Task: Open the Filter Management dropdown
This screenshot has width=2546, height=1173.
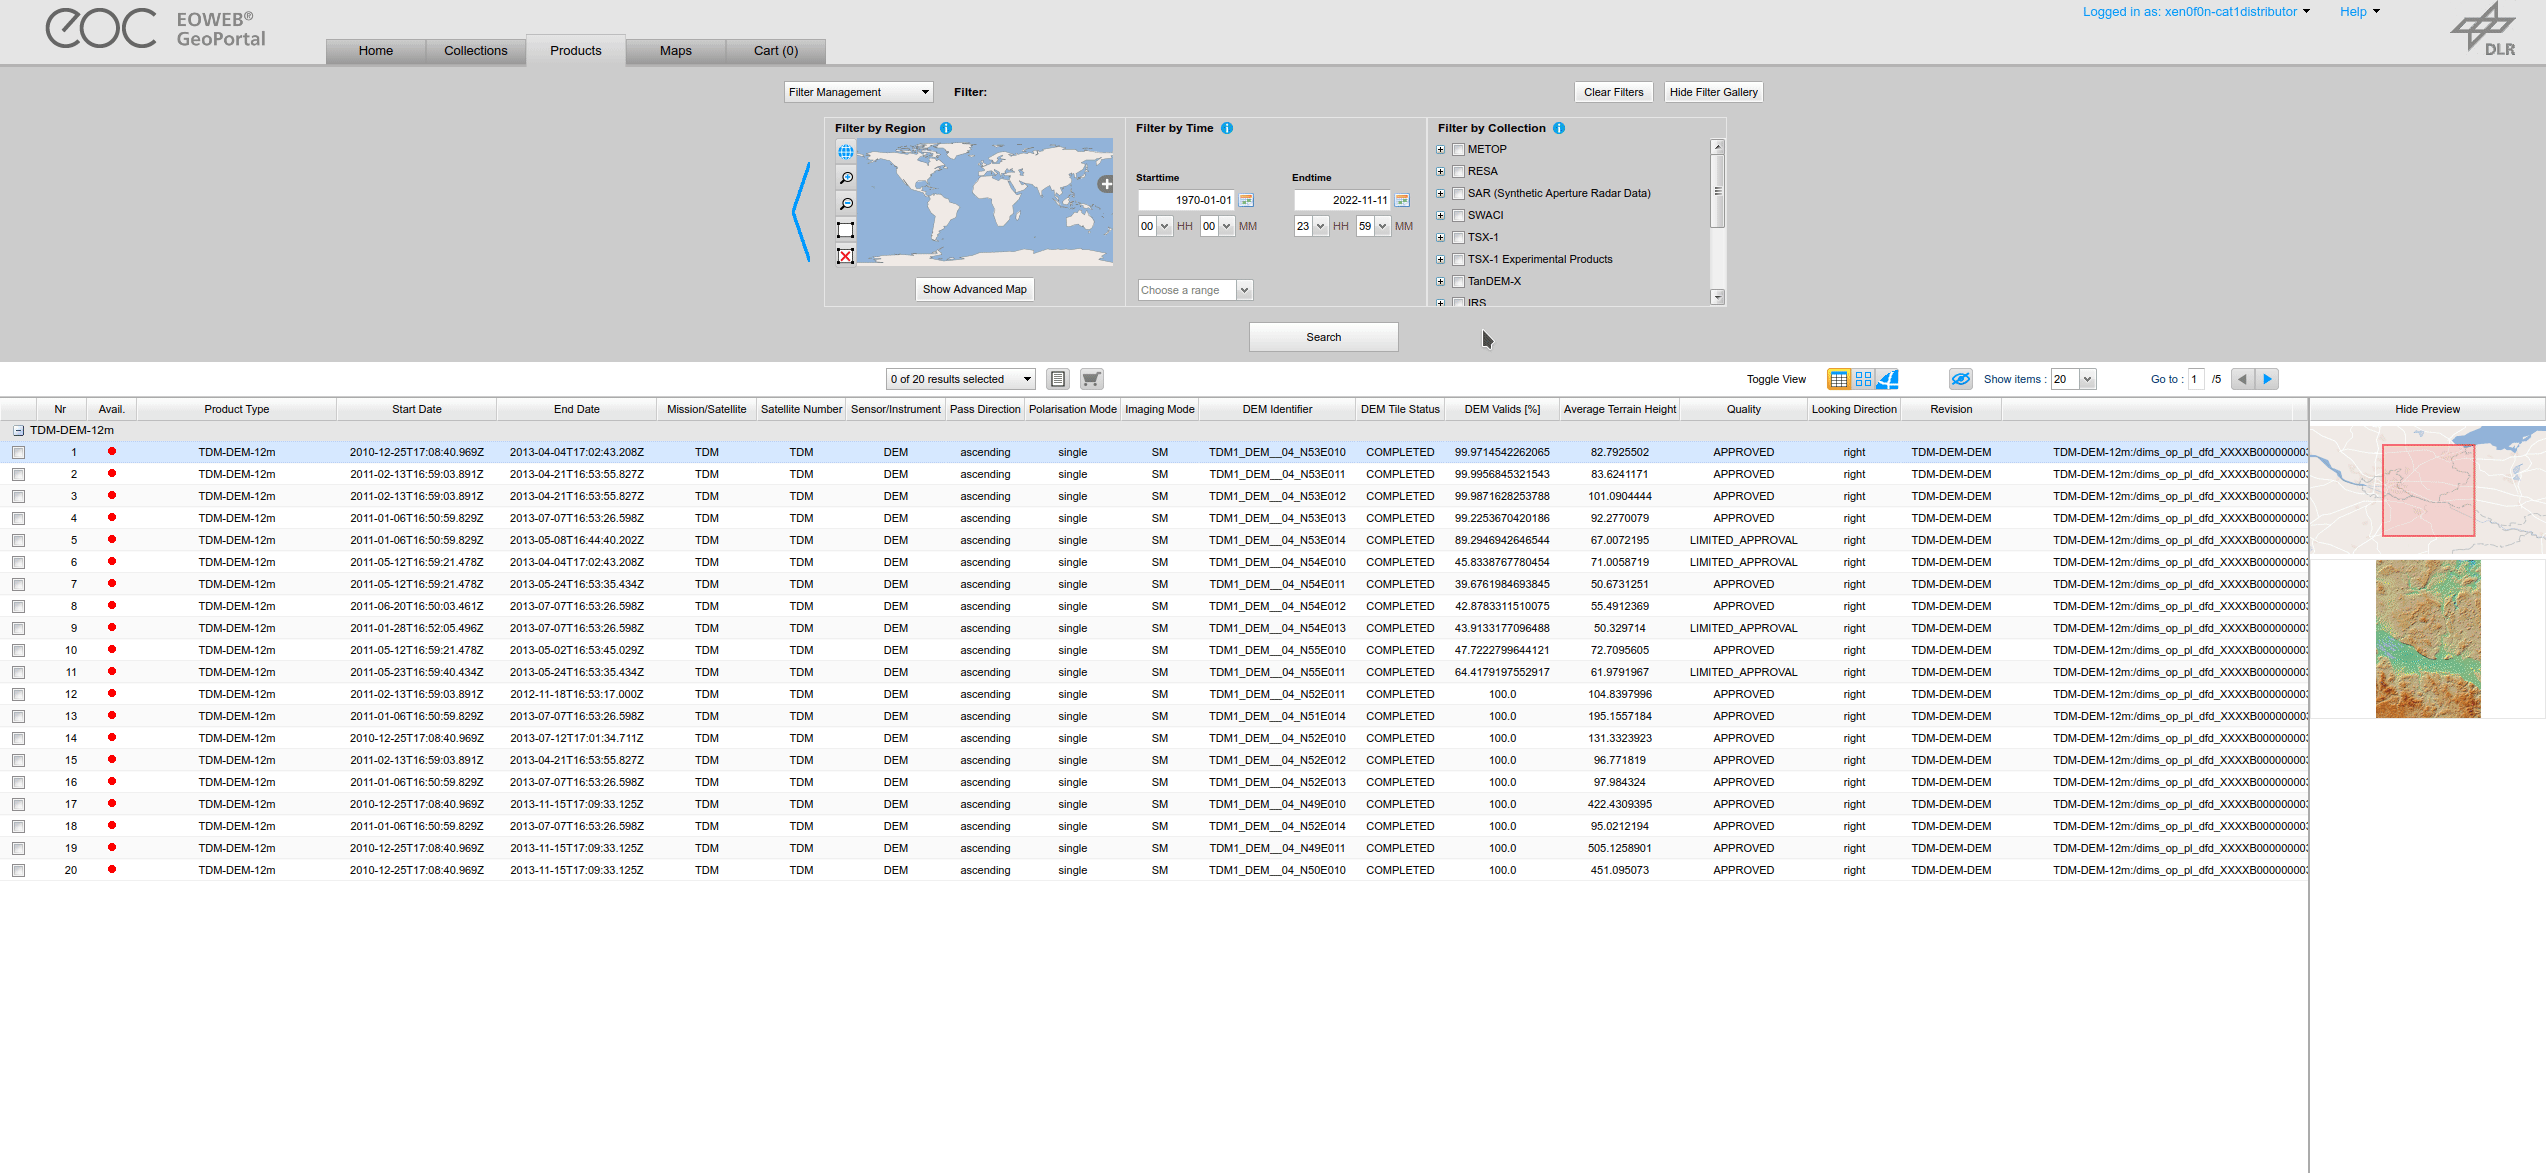Action: click(x=858, y=92)
